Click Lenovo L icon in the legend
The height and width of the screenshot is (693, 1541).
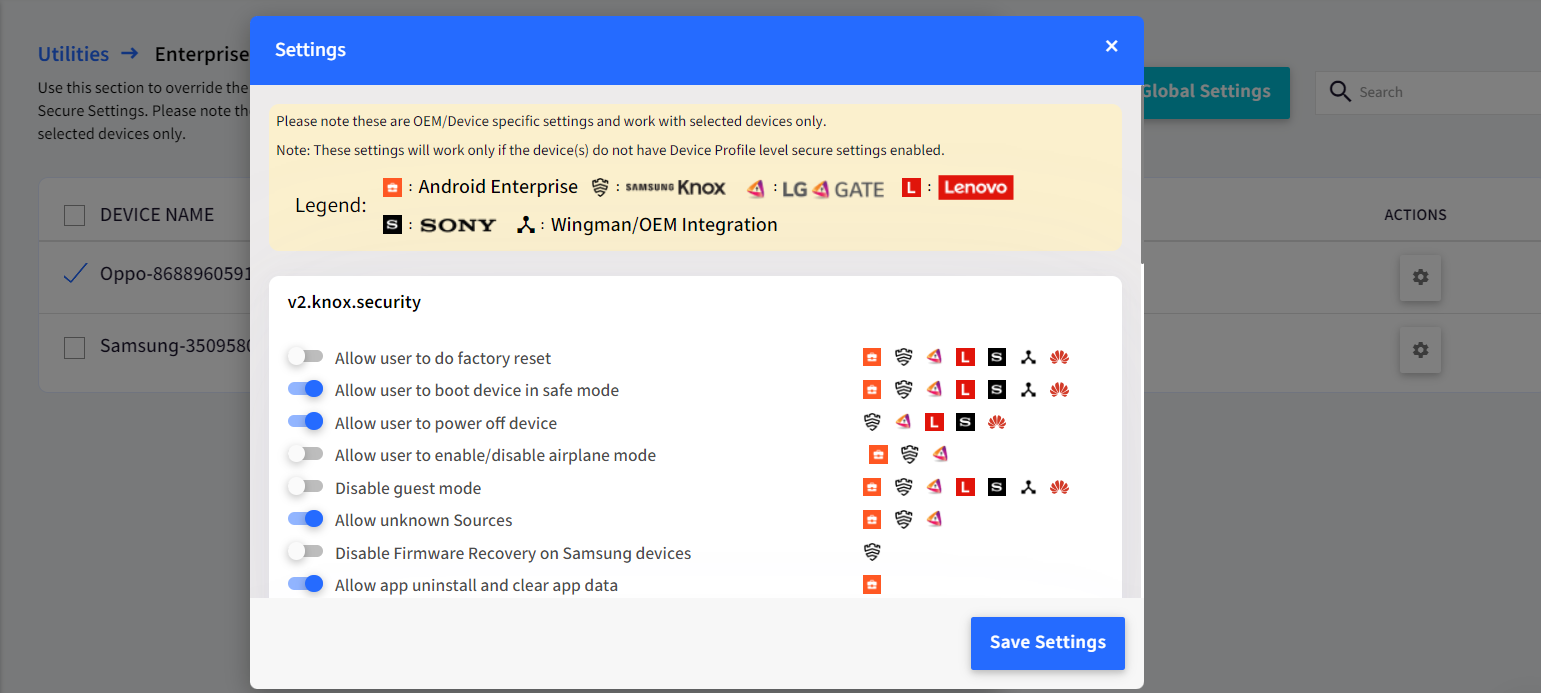click(x=911, y=187)
